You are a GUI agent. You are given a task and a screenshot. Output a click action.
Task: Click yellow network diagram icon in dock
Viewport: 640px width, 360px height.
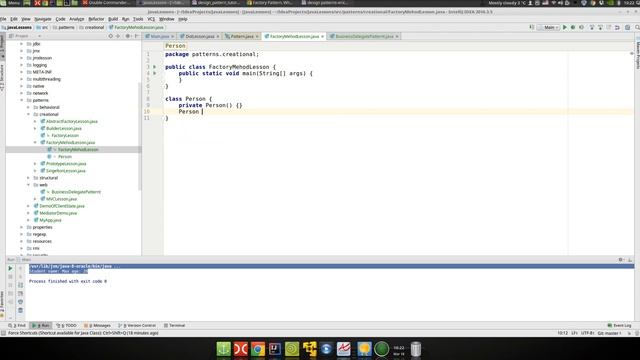pos(309,349)
